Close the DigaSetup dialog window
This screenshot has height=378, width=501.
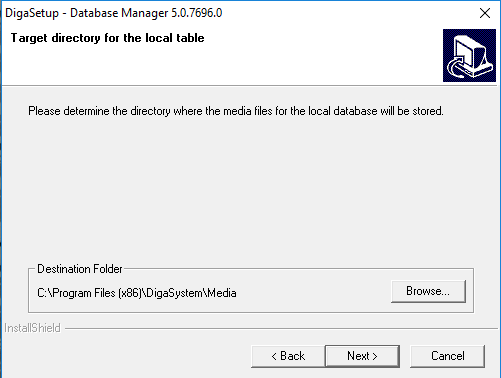[x=485, y=13]
